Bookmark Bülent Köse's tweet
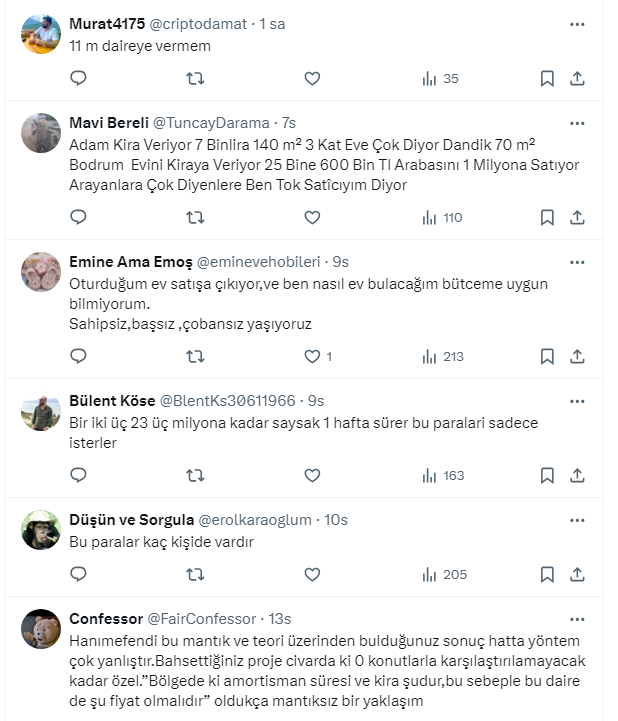 click(547, 475)
